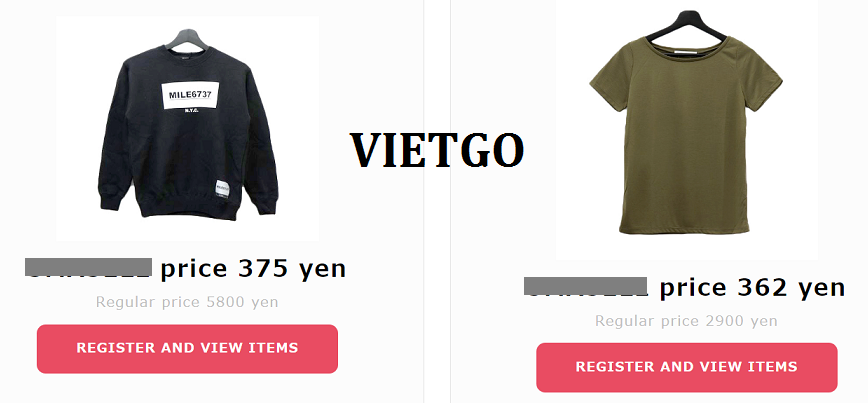Open the black MILE6737 sweatshirt product image
Screen dimensions: 868x403
(x=187, y=128)
